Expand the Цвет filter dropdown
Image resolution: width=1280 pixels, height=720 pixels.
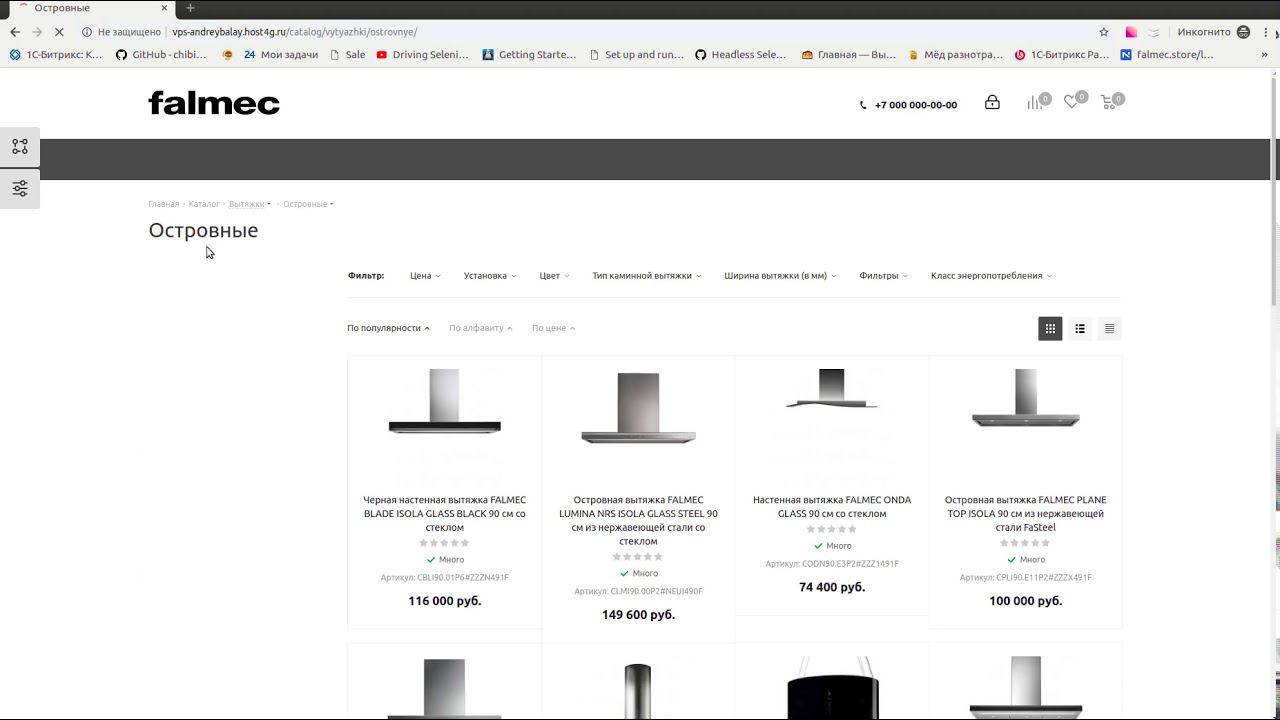click(554, 276)
